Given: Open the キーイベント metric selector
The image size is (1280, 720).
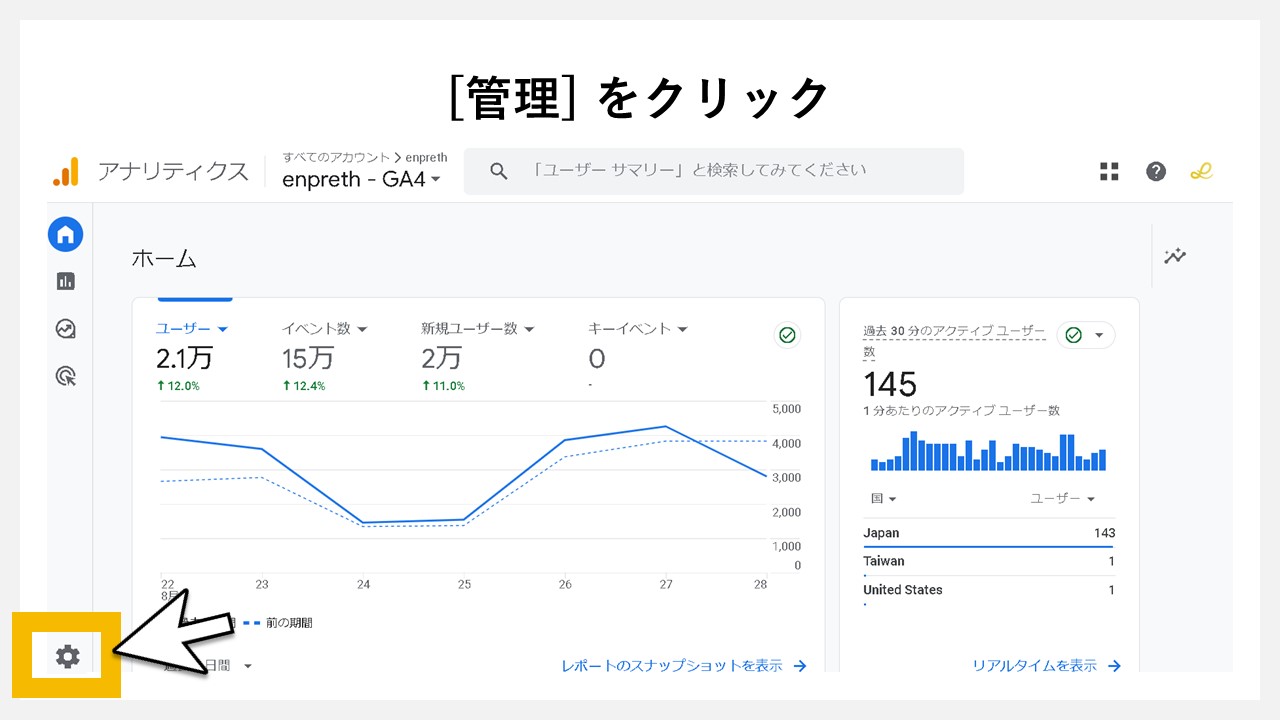Looking at the screenshot, I should pos(637,328).
